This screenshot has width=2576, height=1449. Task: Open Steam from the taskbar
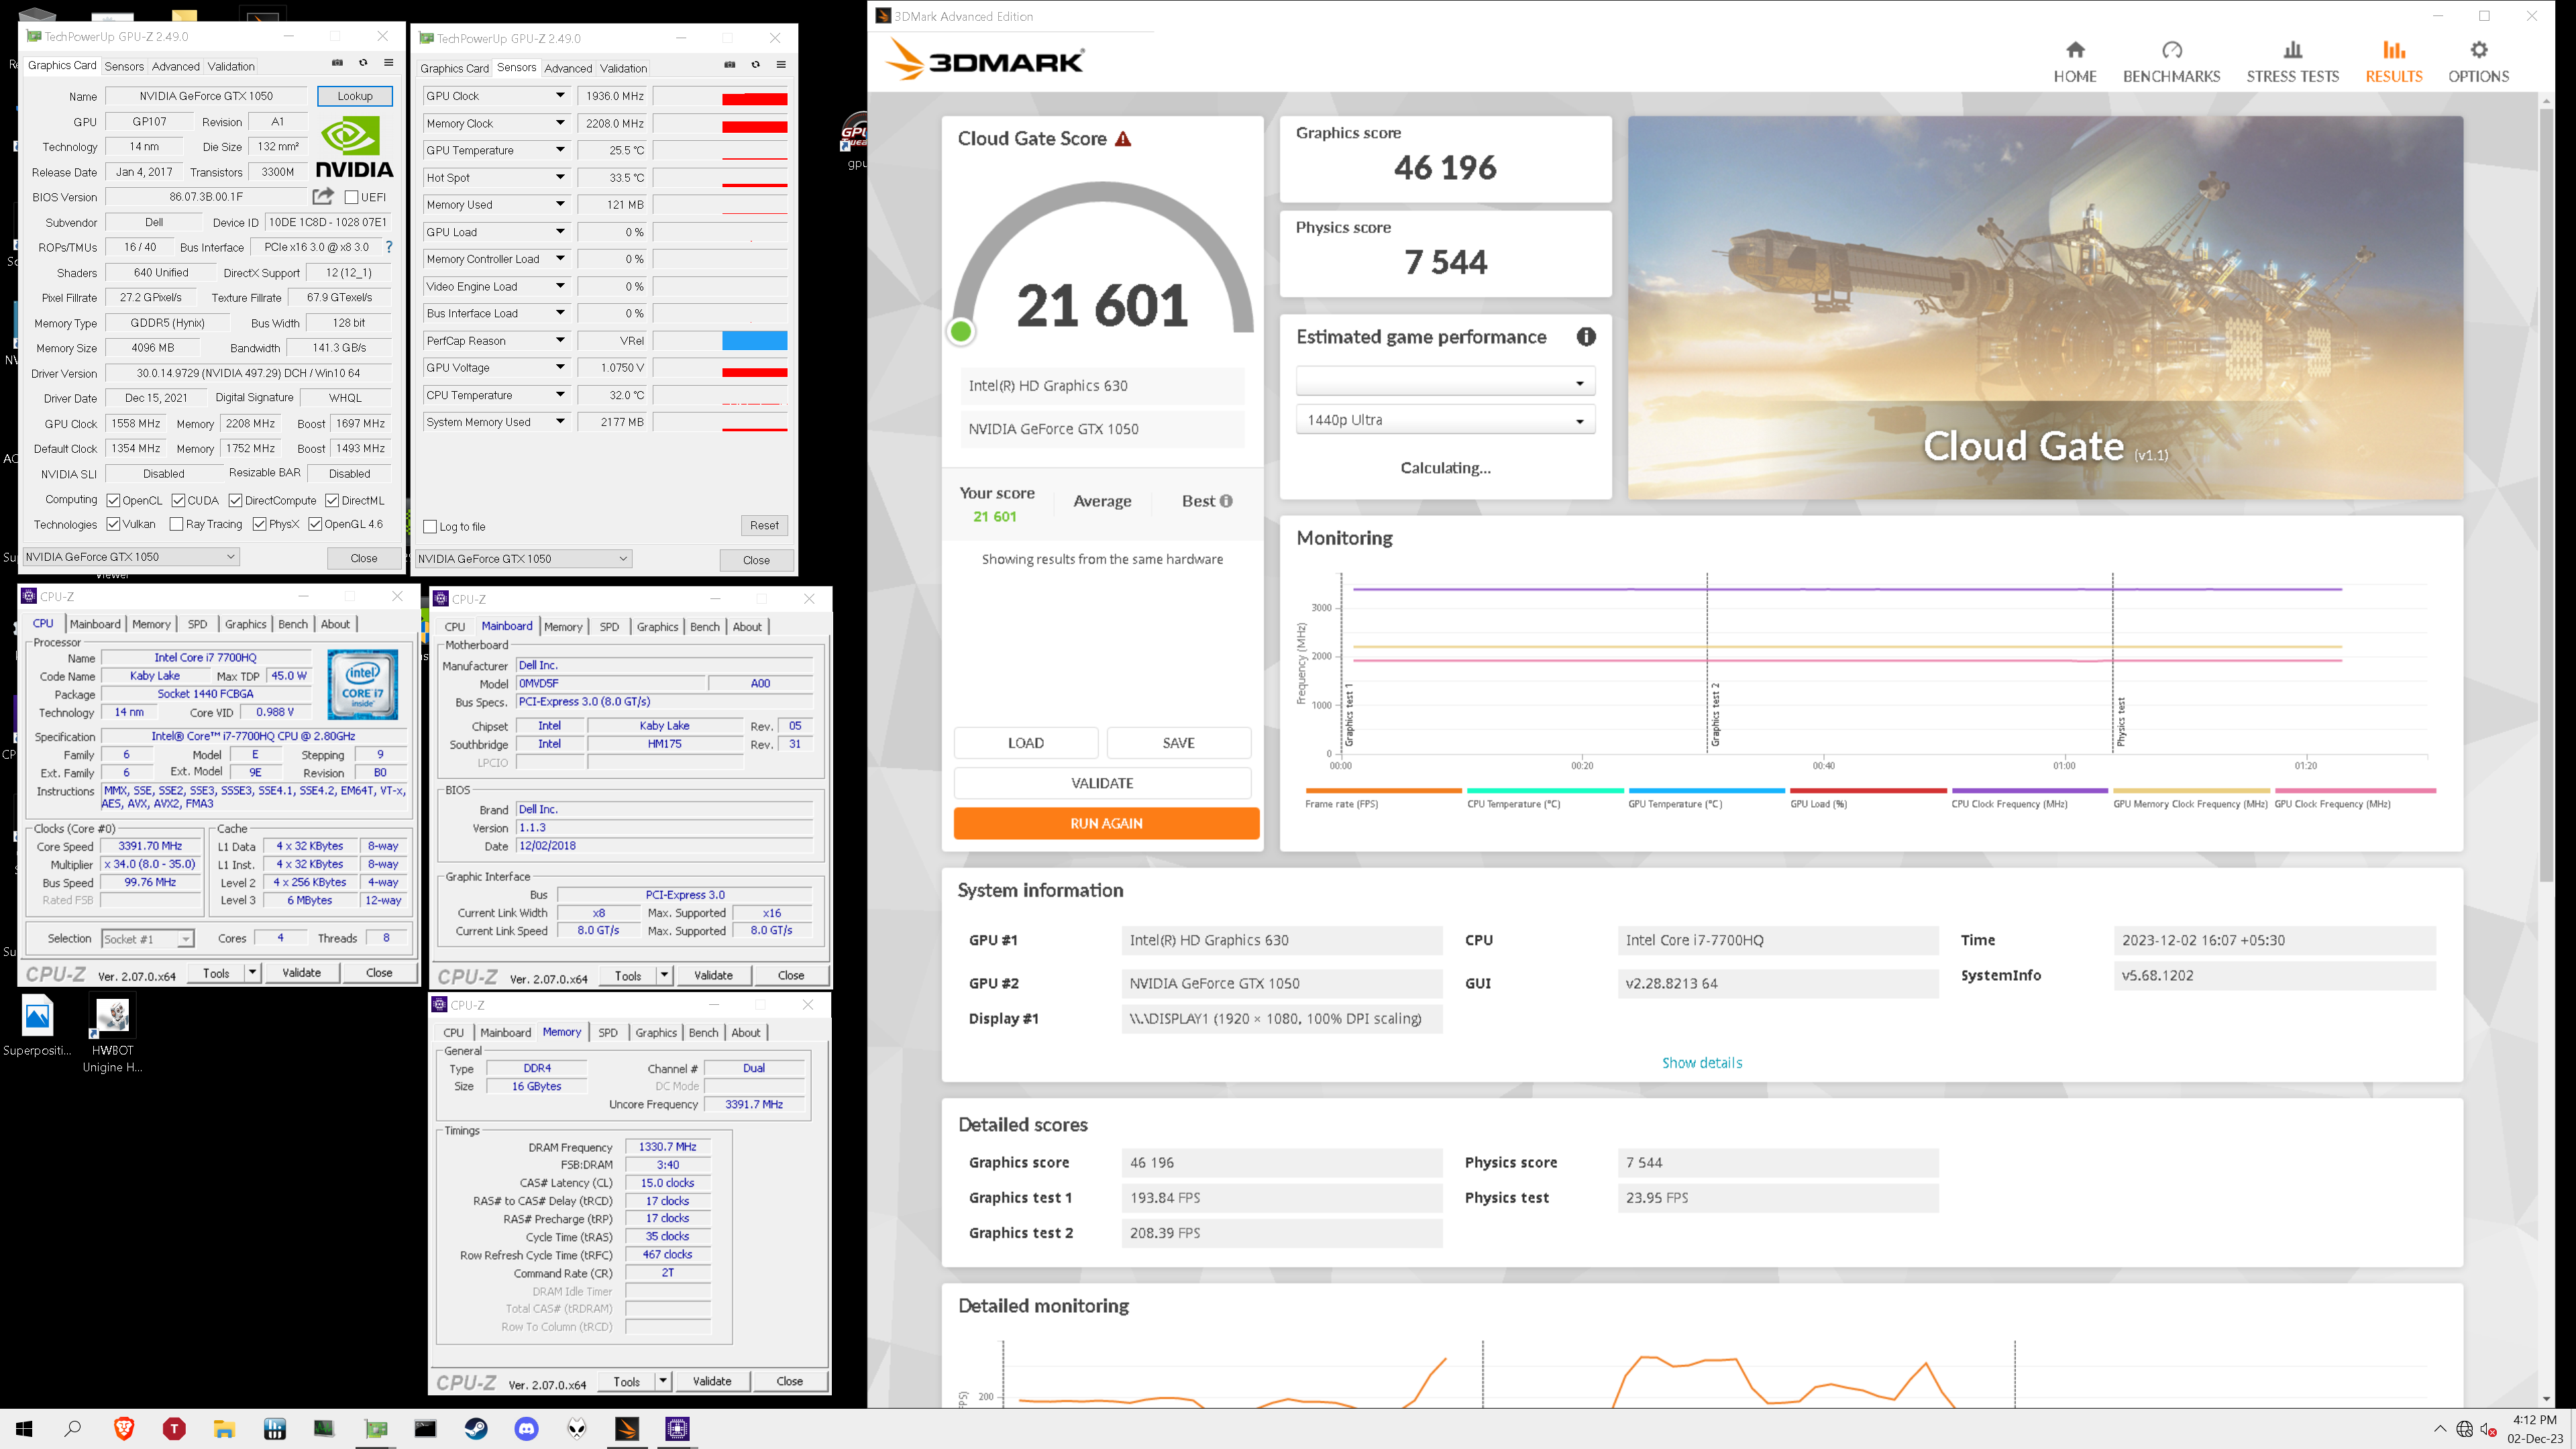[476, 1428]
